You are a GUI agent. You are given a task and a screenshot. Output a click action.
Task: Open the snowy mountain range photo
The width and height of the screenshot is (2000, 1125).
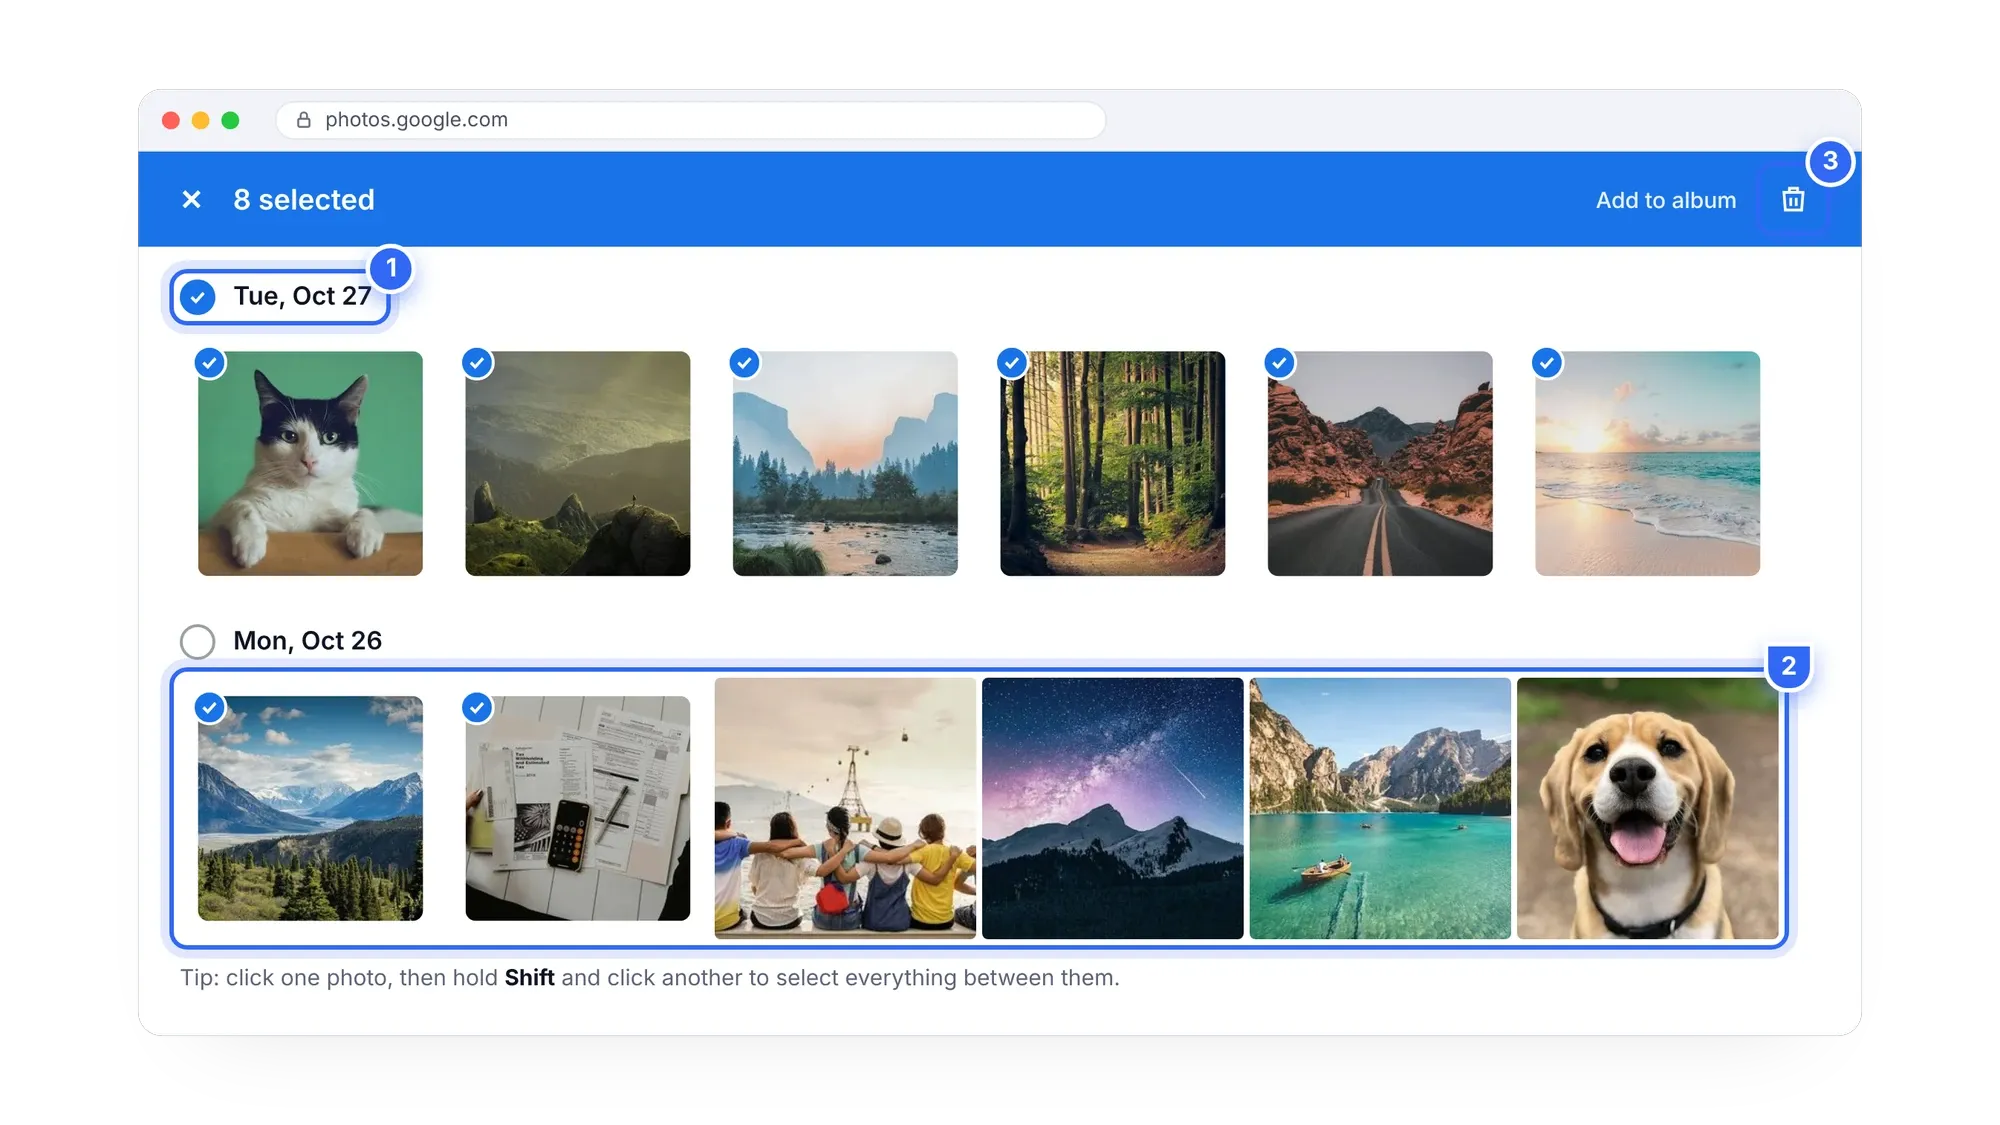tap(310, 808)
